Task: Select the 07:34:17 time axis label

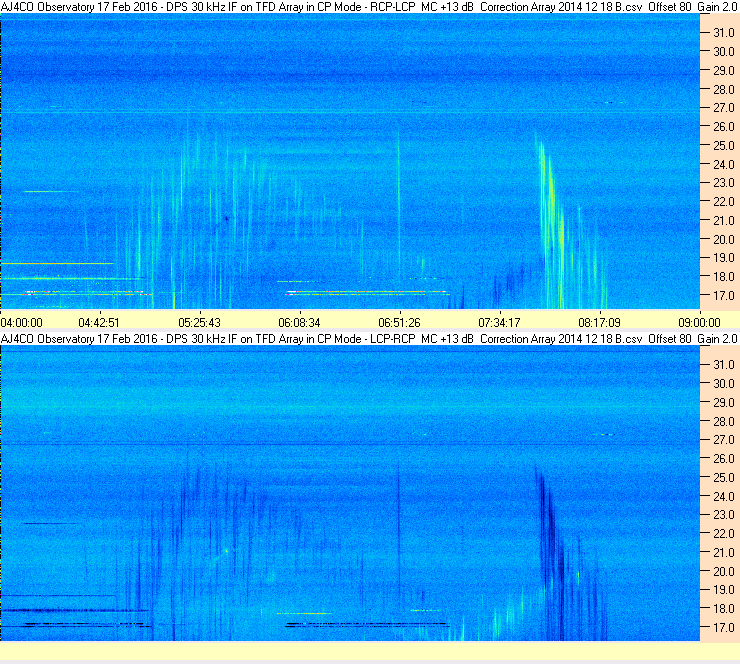Action: pyautogui.click(x=499, y=323)
